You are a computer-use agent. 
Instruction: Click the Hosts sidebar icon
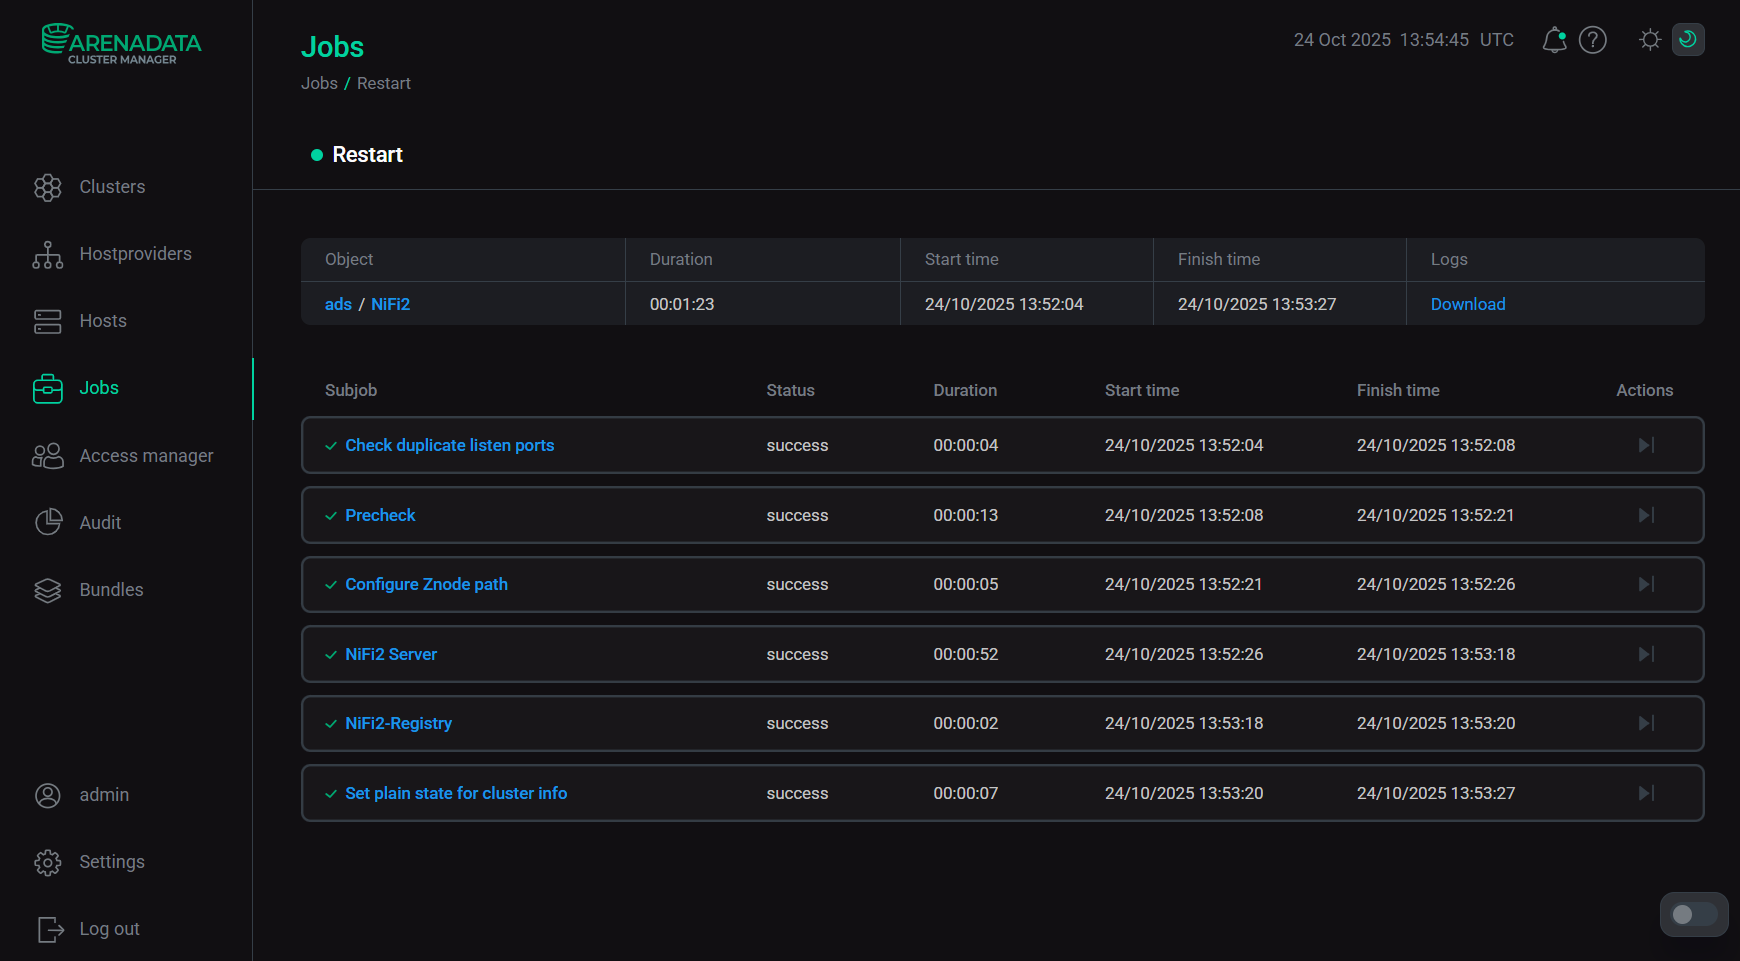pos(48,321)
